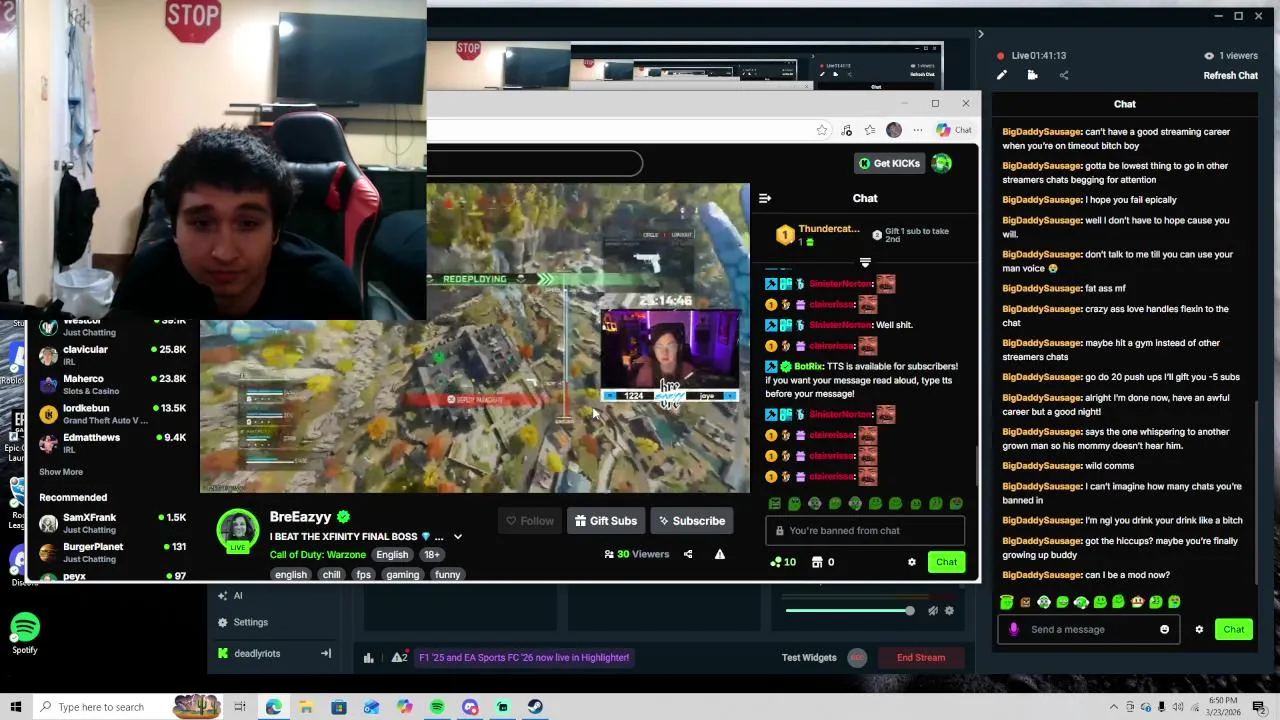1280x720 pixels.
Task: Open Call of Duty: Warzone category link
Action: coord(317,555)
